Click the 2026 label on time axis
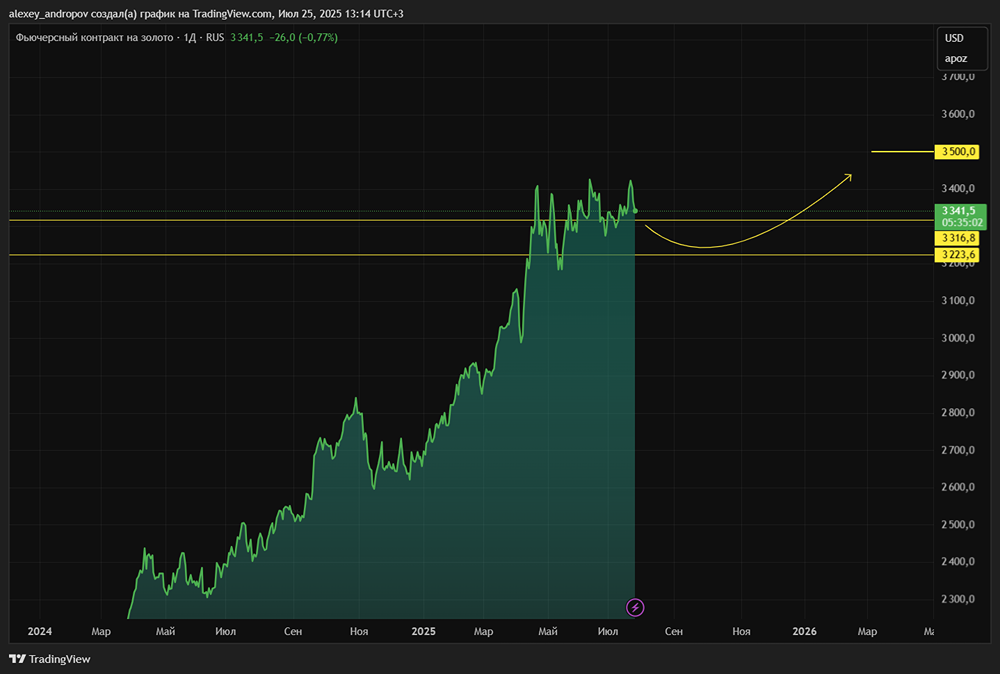The width and height of the screenshot is (1000, 674). point(805,631)
